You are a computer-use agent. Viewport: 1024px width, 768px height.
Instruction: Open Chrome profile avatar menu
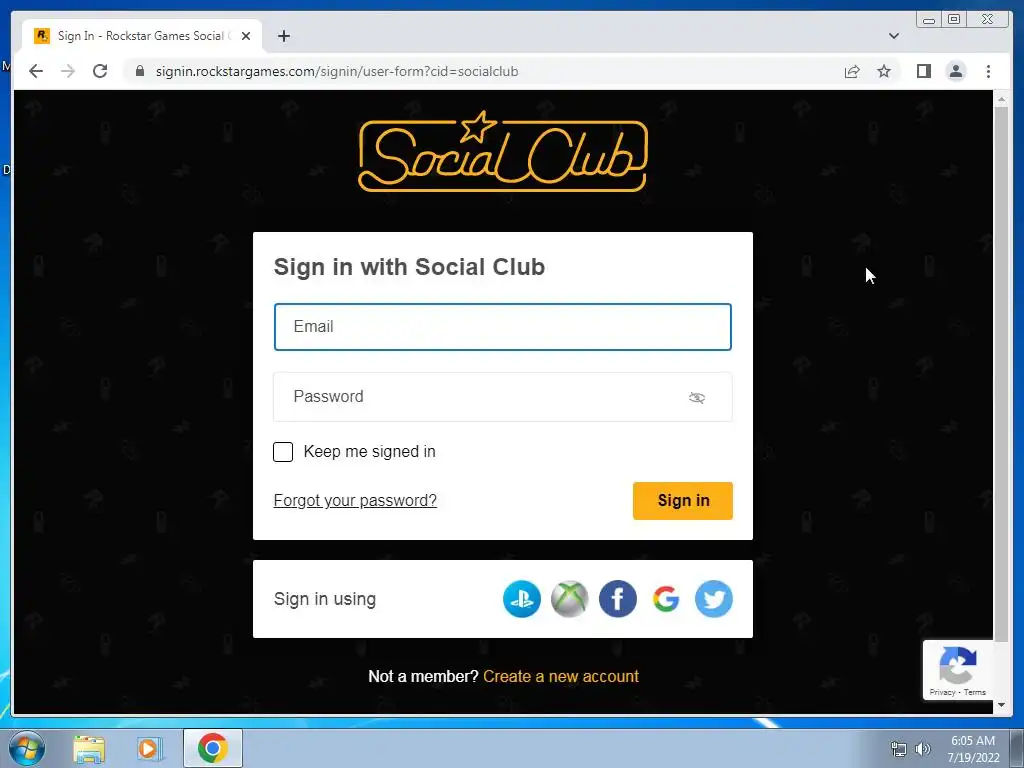[x=955, y=71]
